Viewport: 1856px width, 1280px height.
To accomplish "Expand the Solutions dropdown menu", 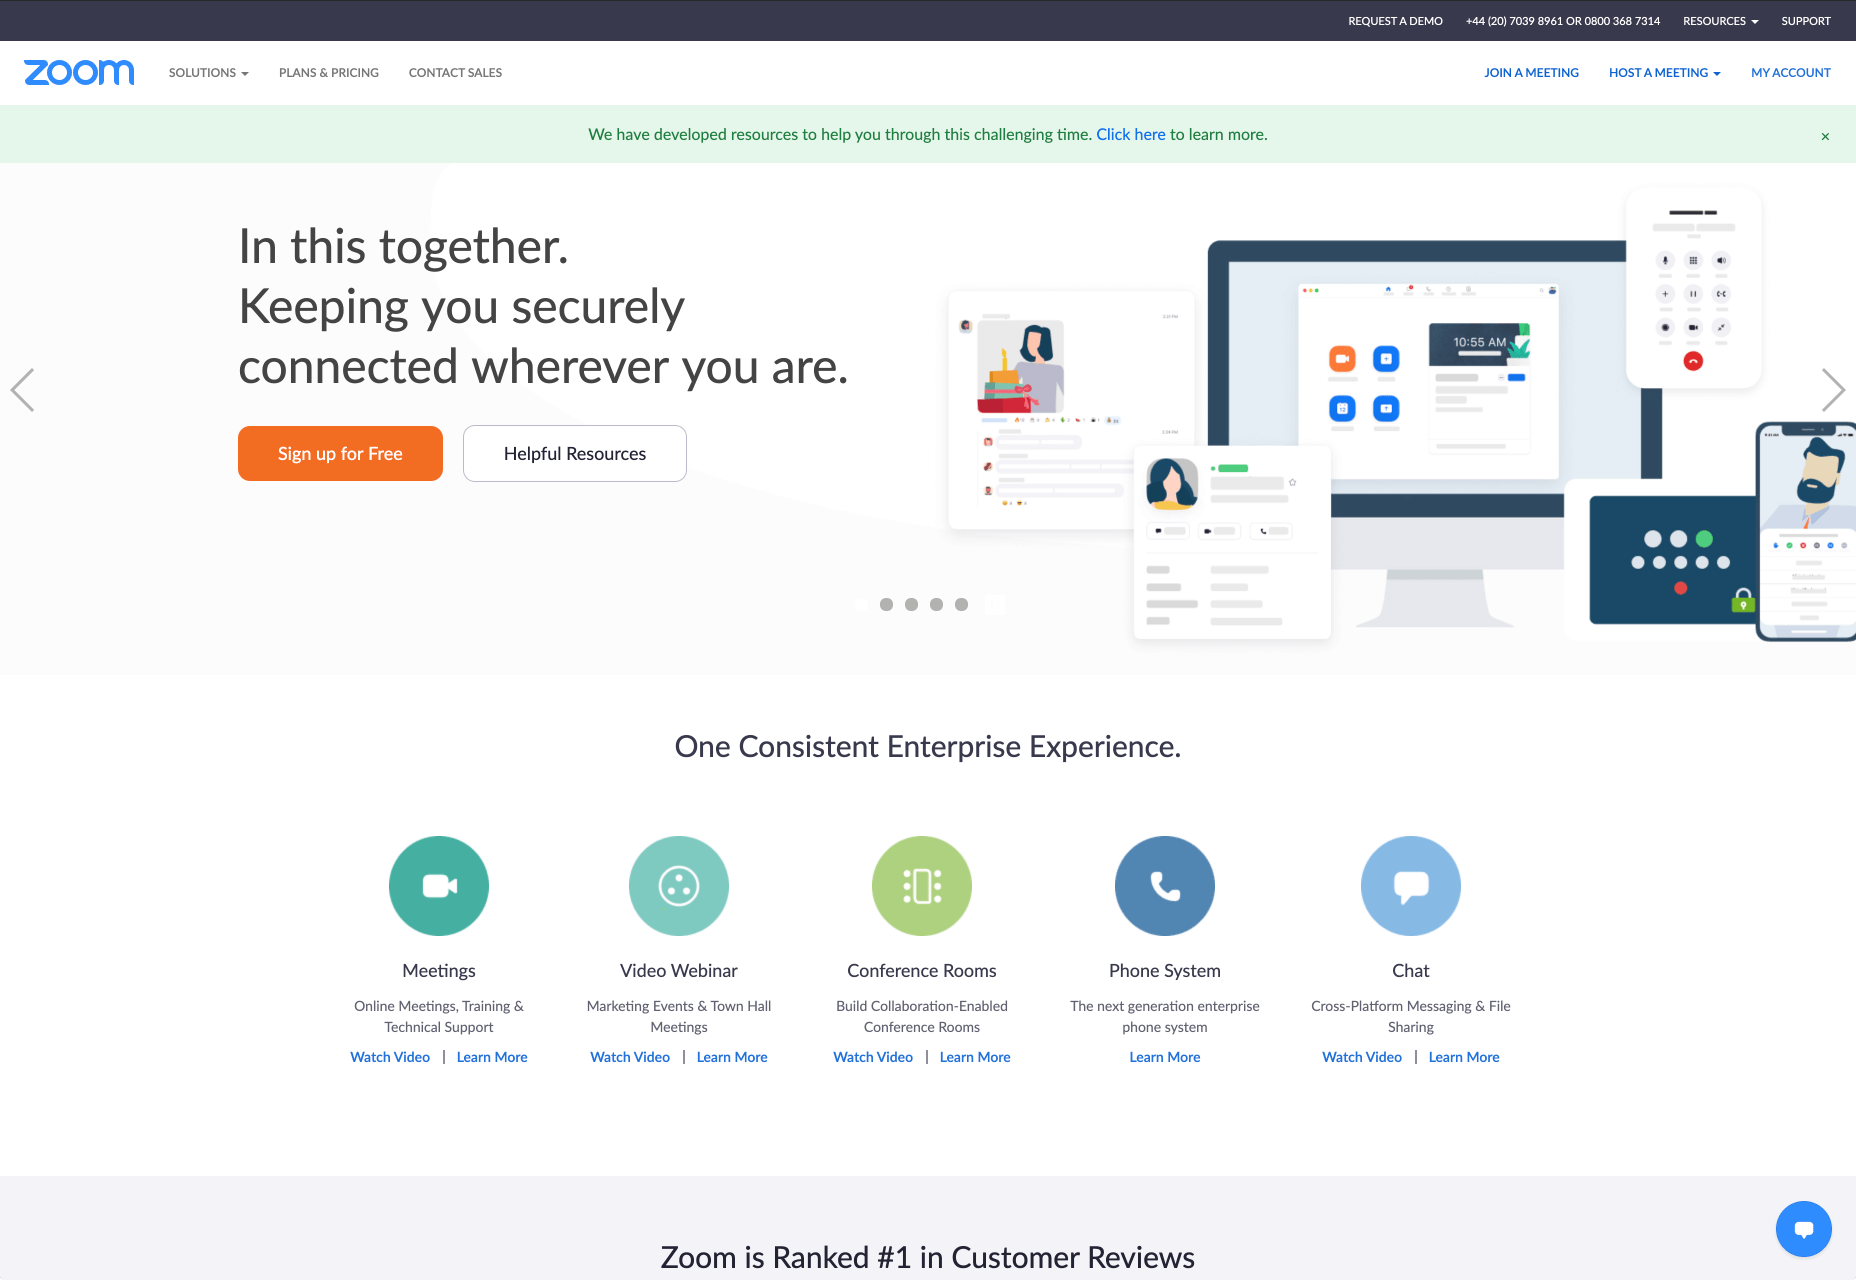I will pos(208,73).
